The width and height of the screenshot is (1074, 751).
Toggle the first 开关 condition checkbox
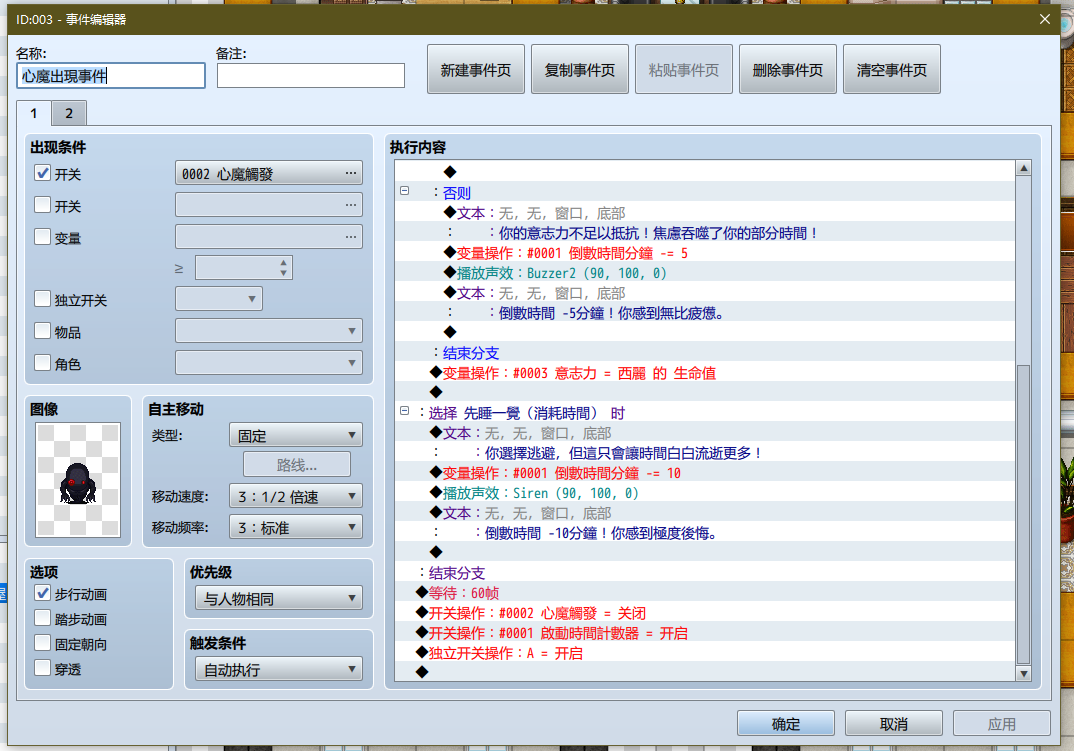pos(42,173)
